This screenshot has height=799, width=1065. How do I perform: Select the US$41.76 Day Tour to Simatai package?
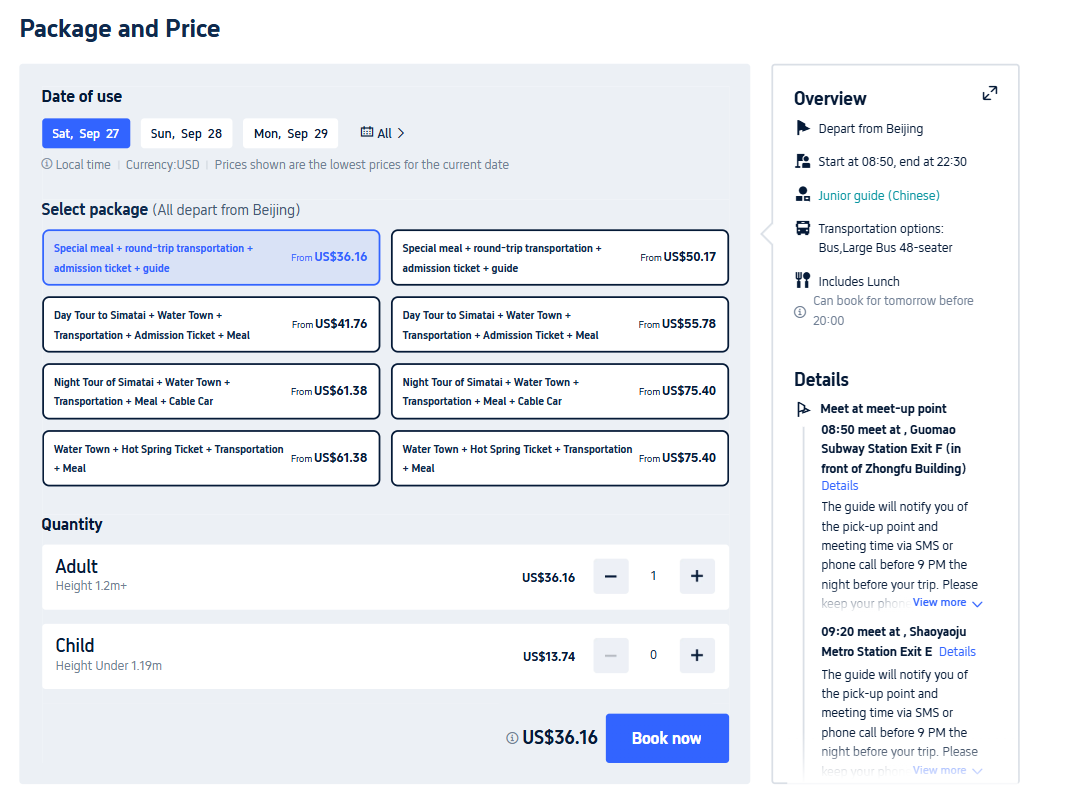(x=211, y=324)
